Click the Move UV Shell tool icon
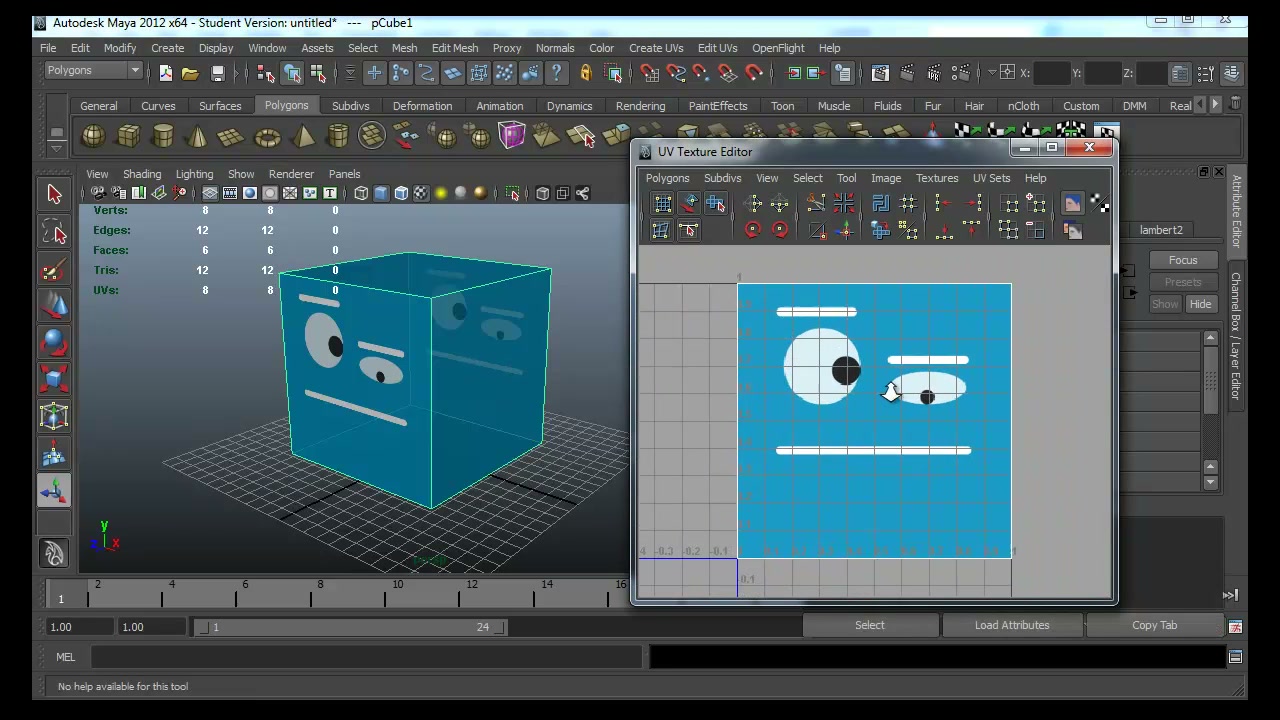Screen dimensions: 1280x720 tap(689, 204)
